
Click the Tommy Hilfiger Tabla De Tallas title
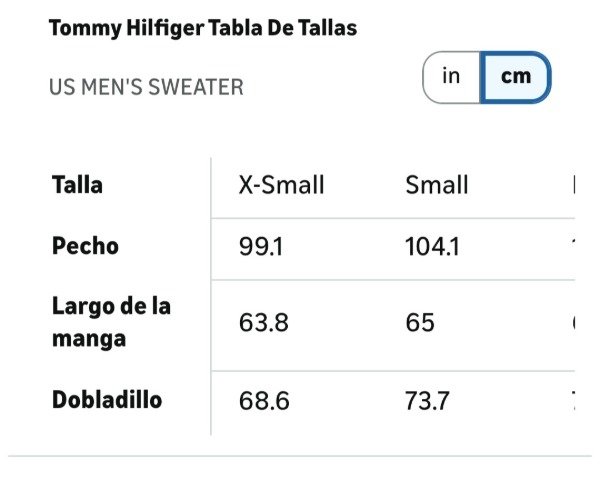click(203, 28)
